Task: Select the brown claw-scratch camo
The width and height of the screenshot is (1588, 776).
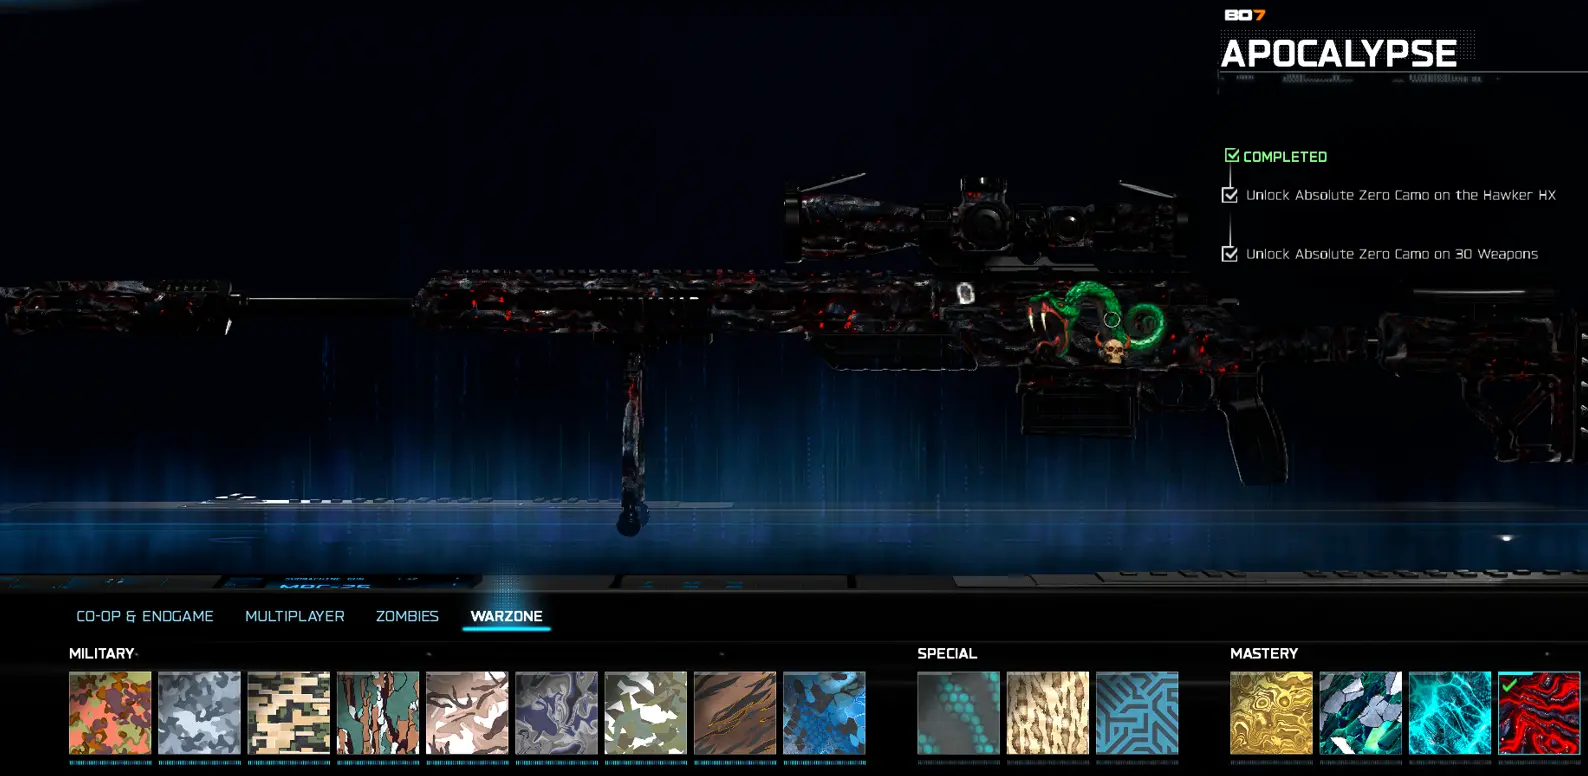Action: (735, 713)
